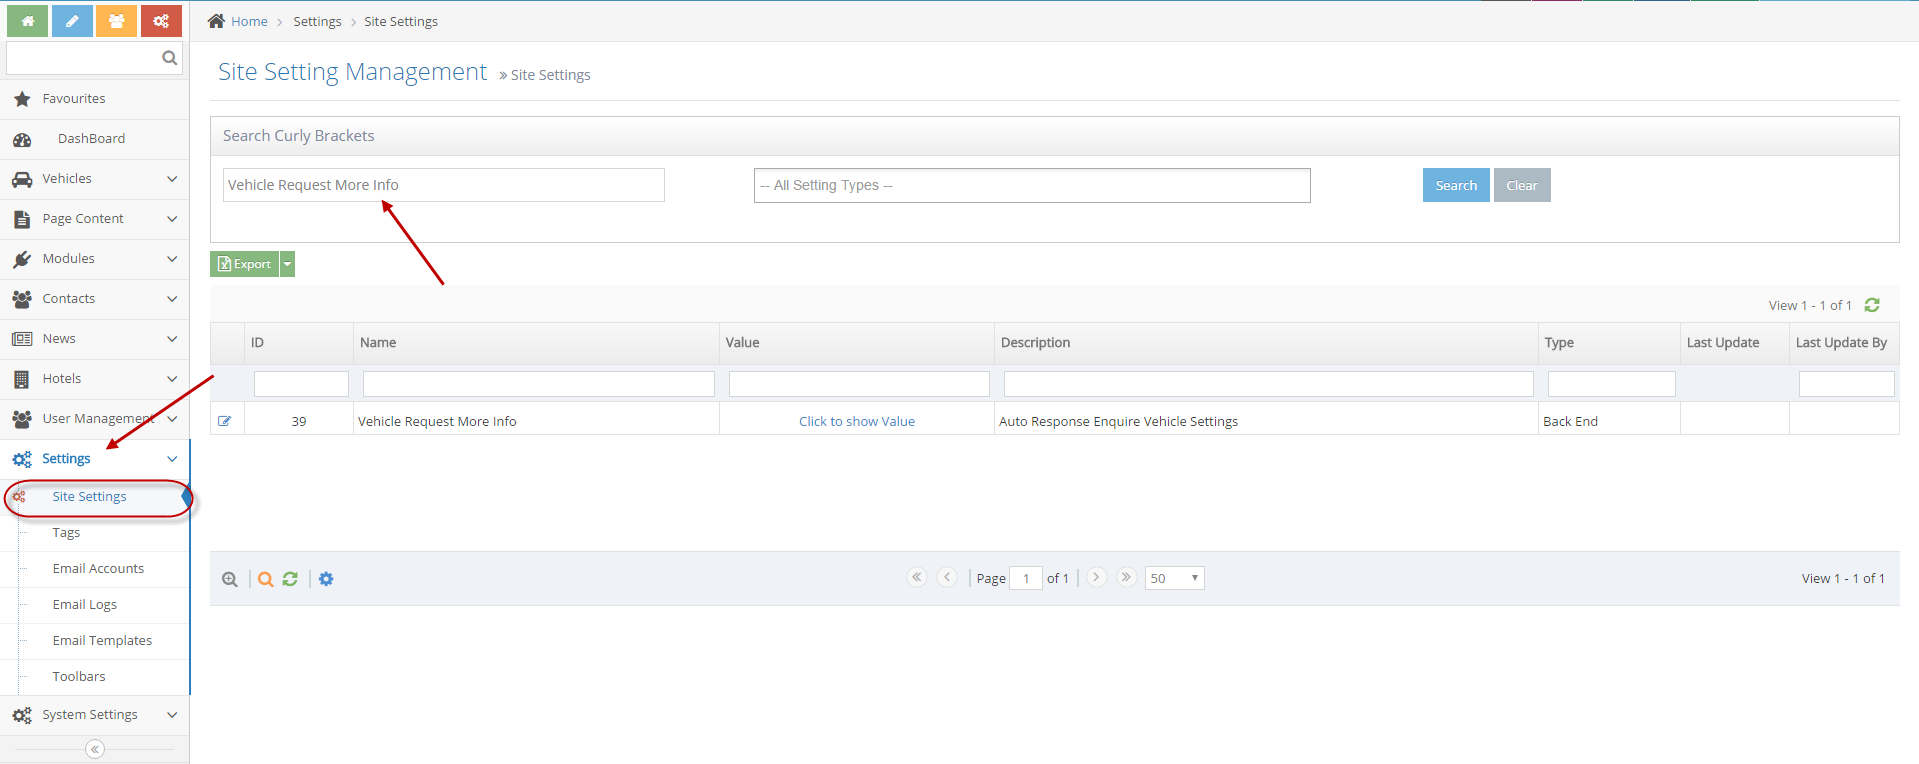The image size is (1919, 764).
Task: Click the red gears shortcut button
Action: (x=161, y=21)
